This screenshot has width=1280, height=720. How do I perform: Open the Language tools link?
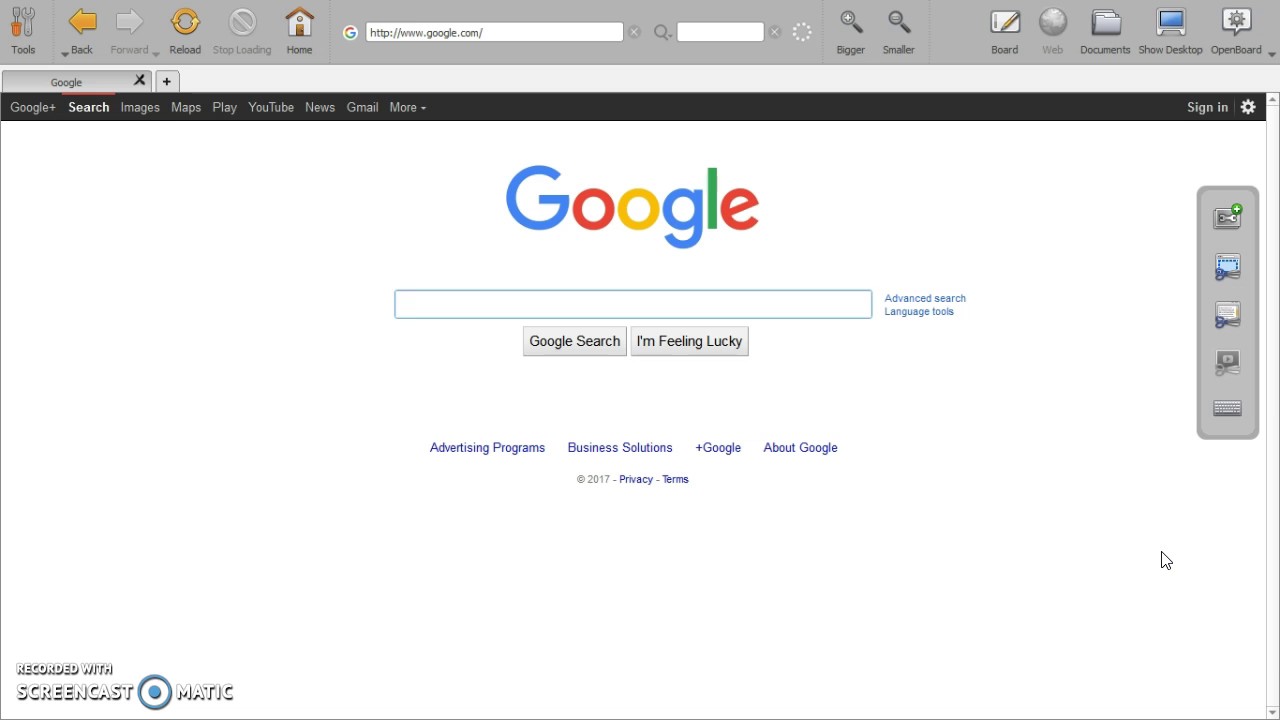919,311
